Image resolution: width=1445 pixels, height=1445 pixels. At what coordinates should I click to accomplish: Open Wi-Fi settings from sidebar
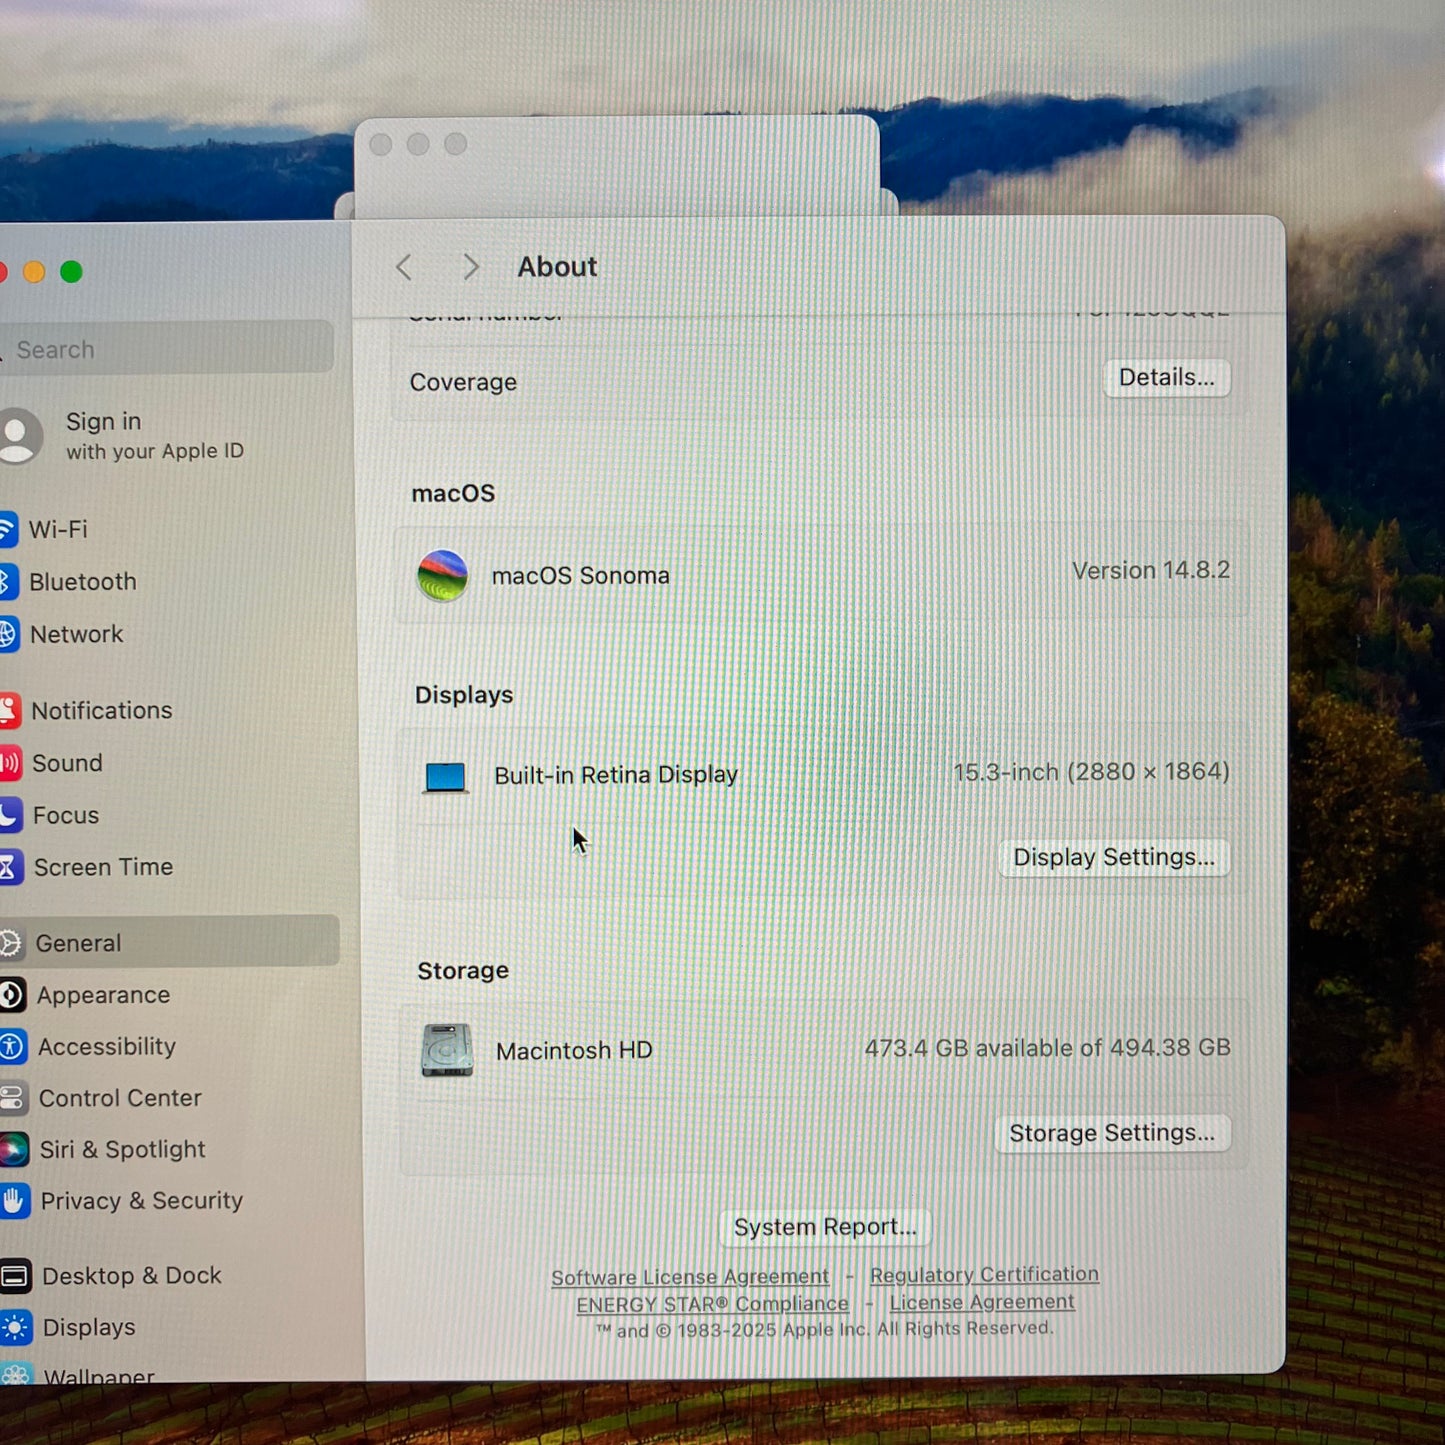coord(60,530)
